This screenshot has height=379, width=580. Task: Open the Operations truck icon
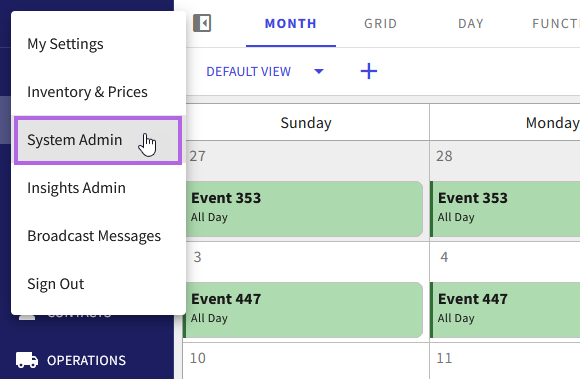[27, 360]
